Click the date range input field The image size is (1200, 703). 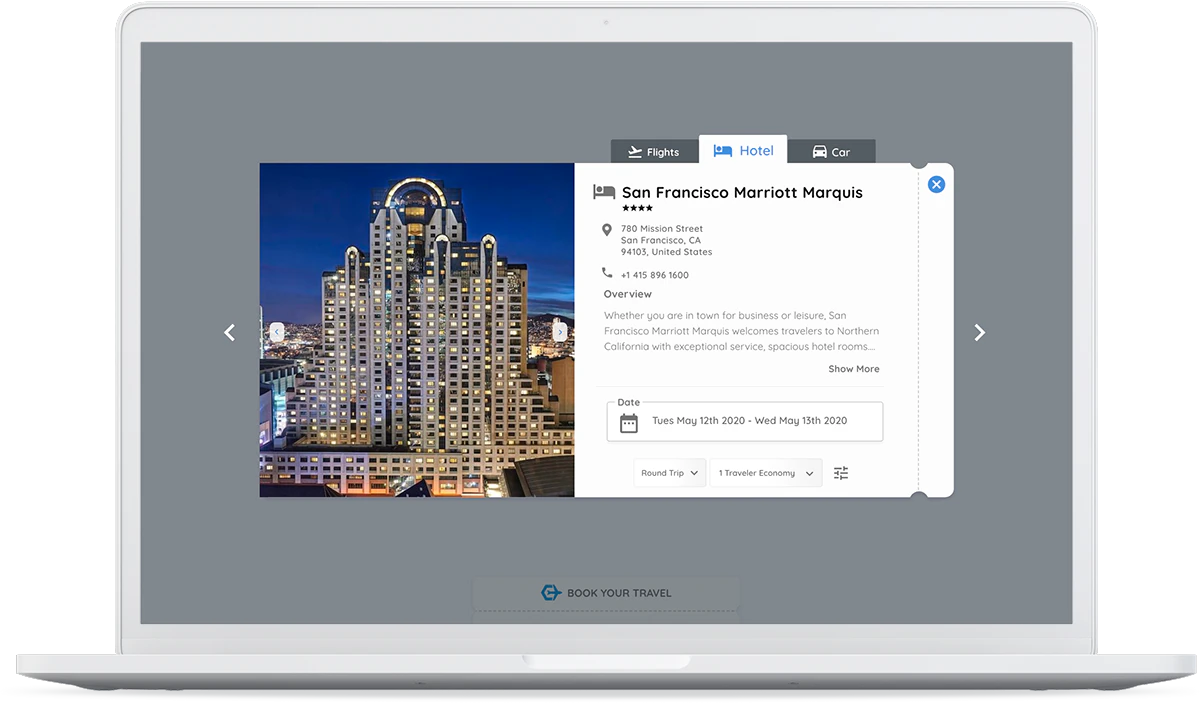[x=745, y=421]
